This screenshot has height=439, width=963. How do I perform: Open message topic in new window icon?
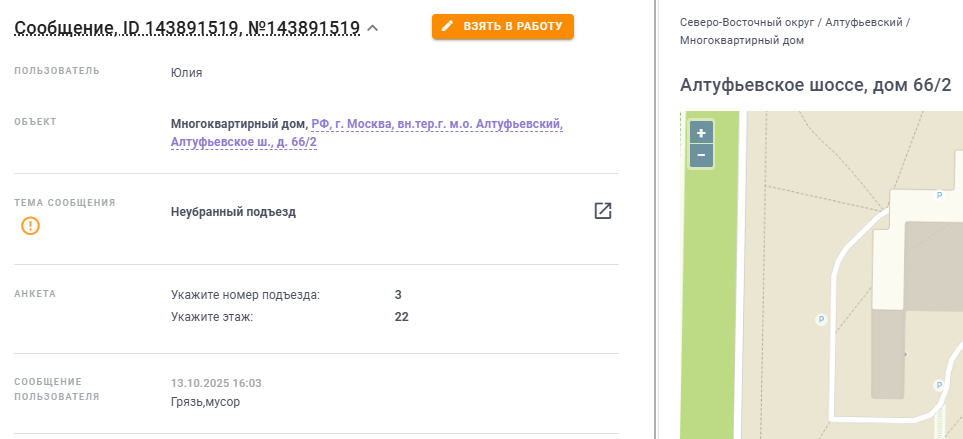tap(603, 211)
